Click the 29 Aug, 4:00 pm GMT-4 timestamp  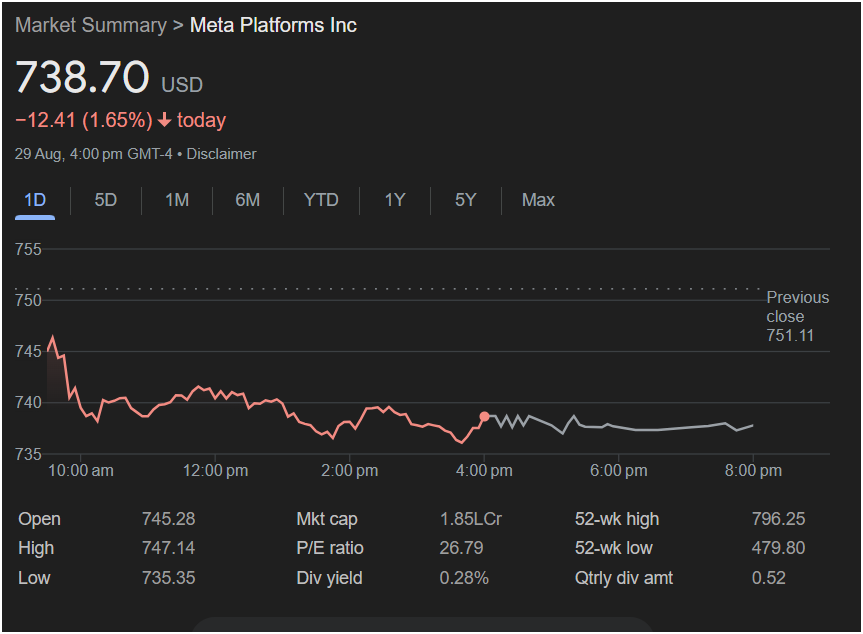tap(94, 154)
